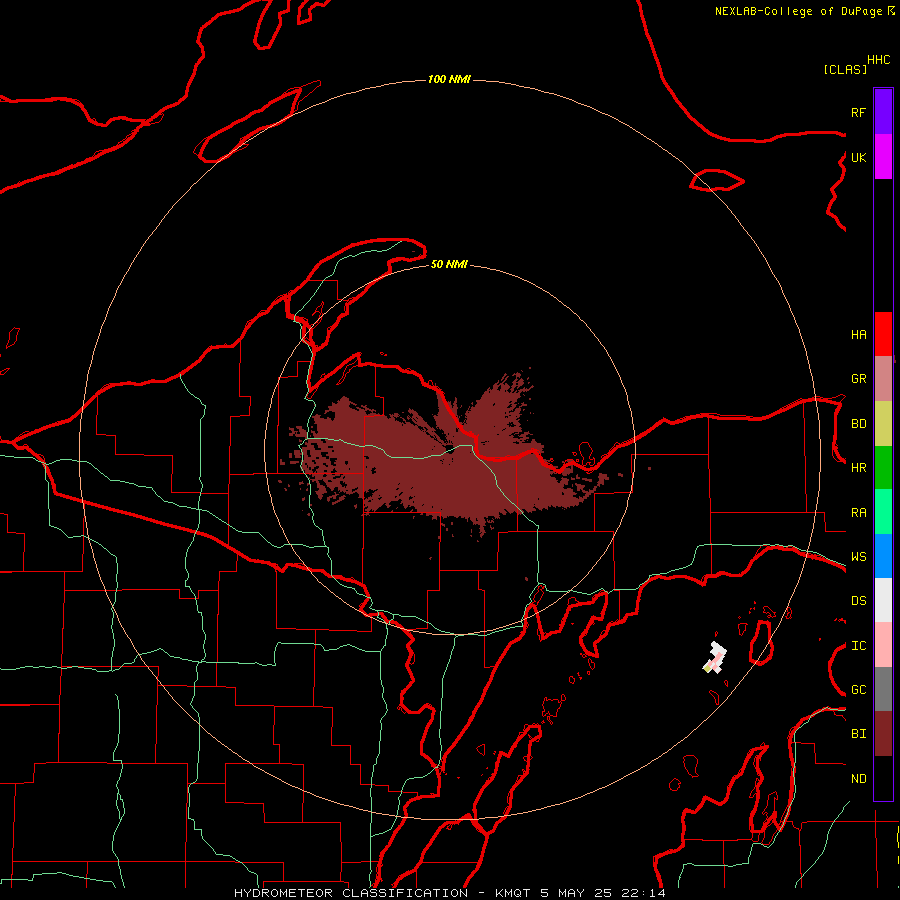Viewport: 900px width, 900px height.
Task: Click the RF purple legend swatch
Action: tap(883, 111)
